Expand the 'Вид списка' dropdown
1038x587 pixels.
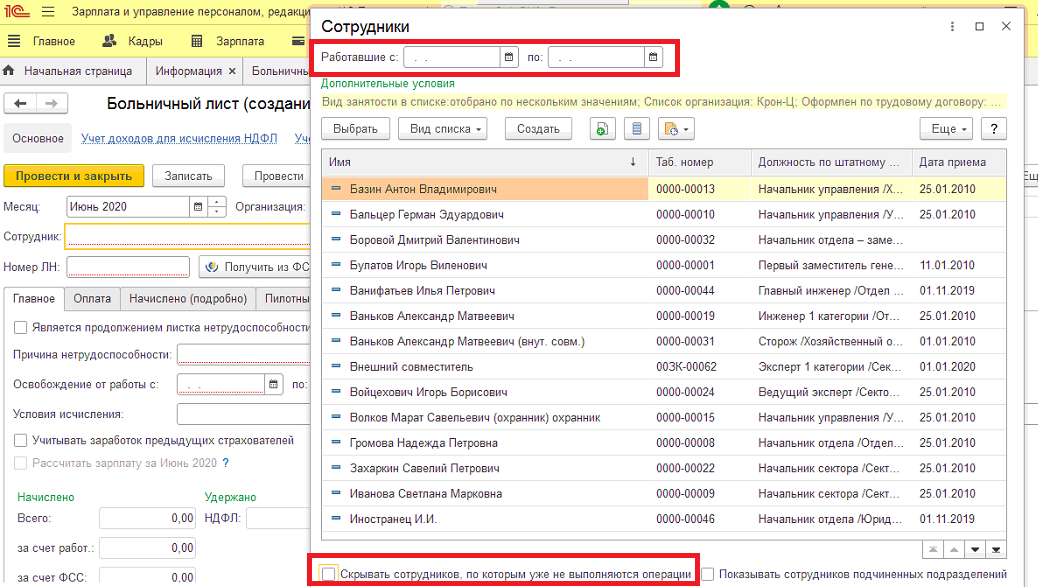pos(443,129)
